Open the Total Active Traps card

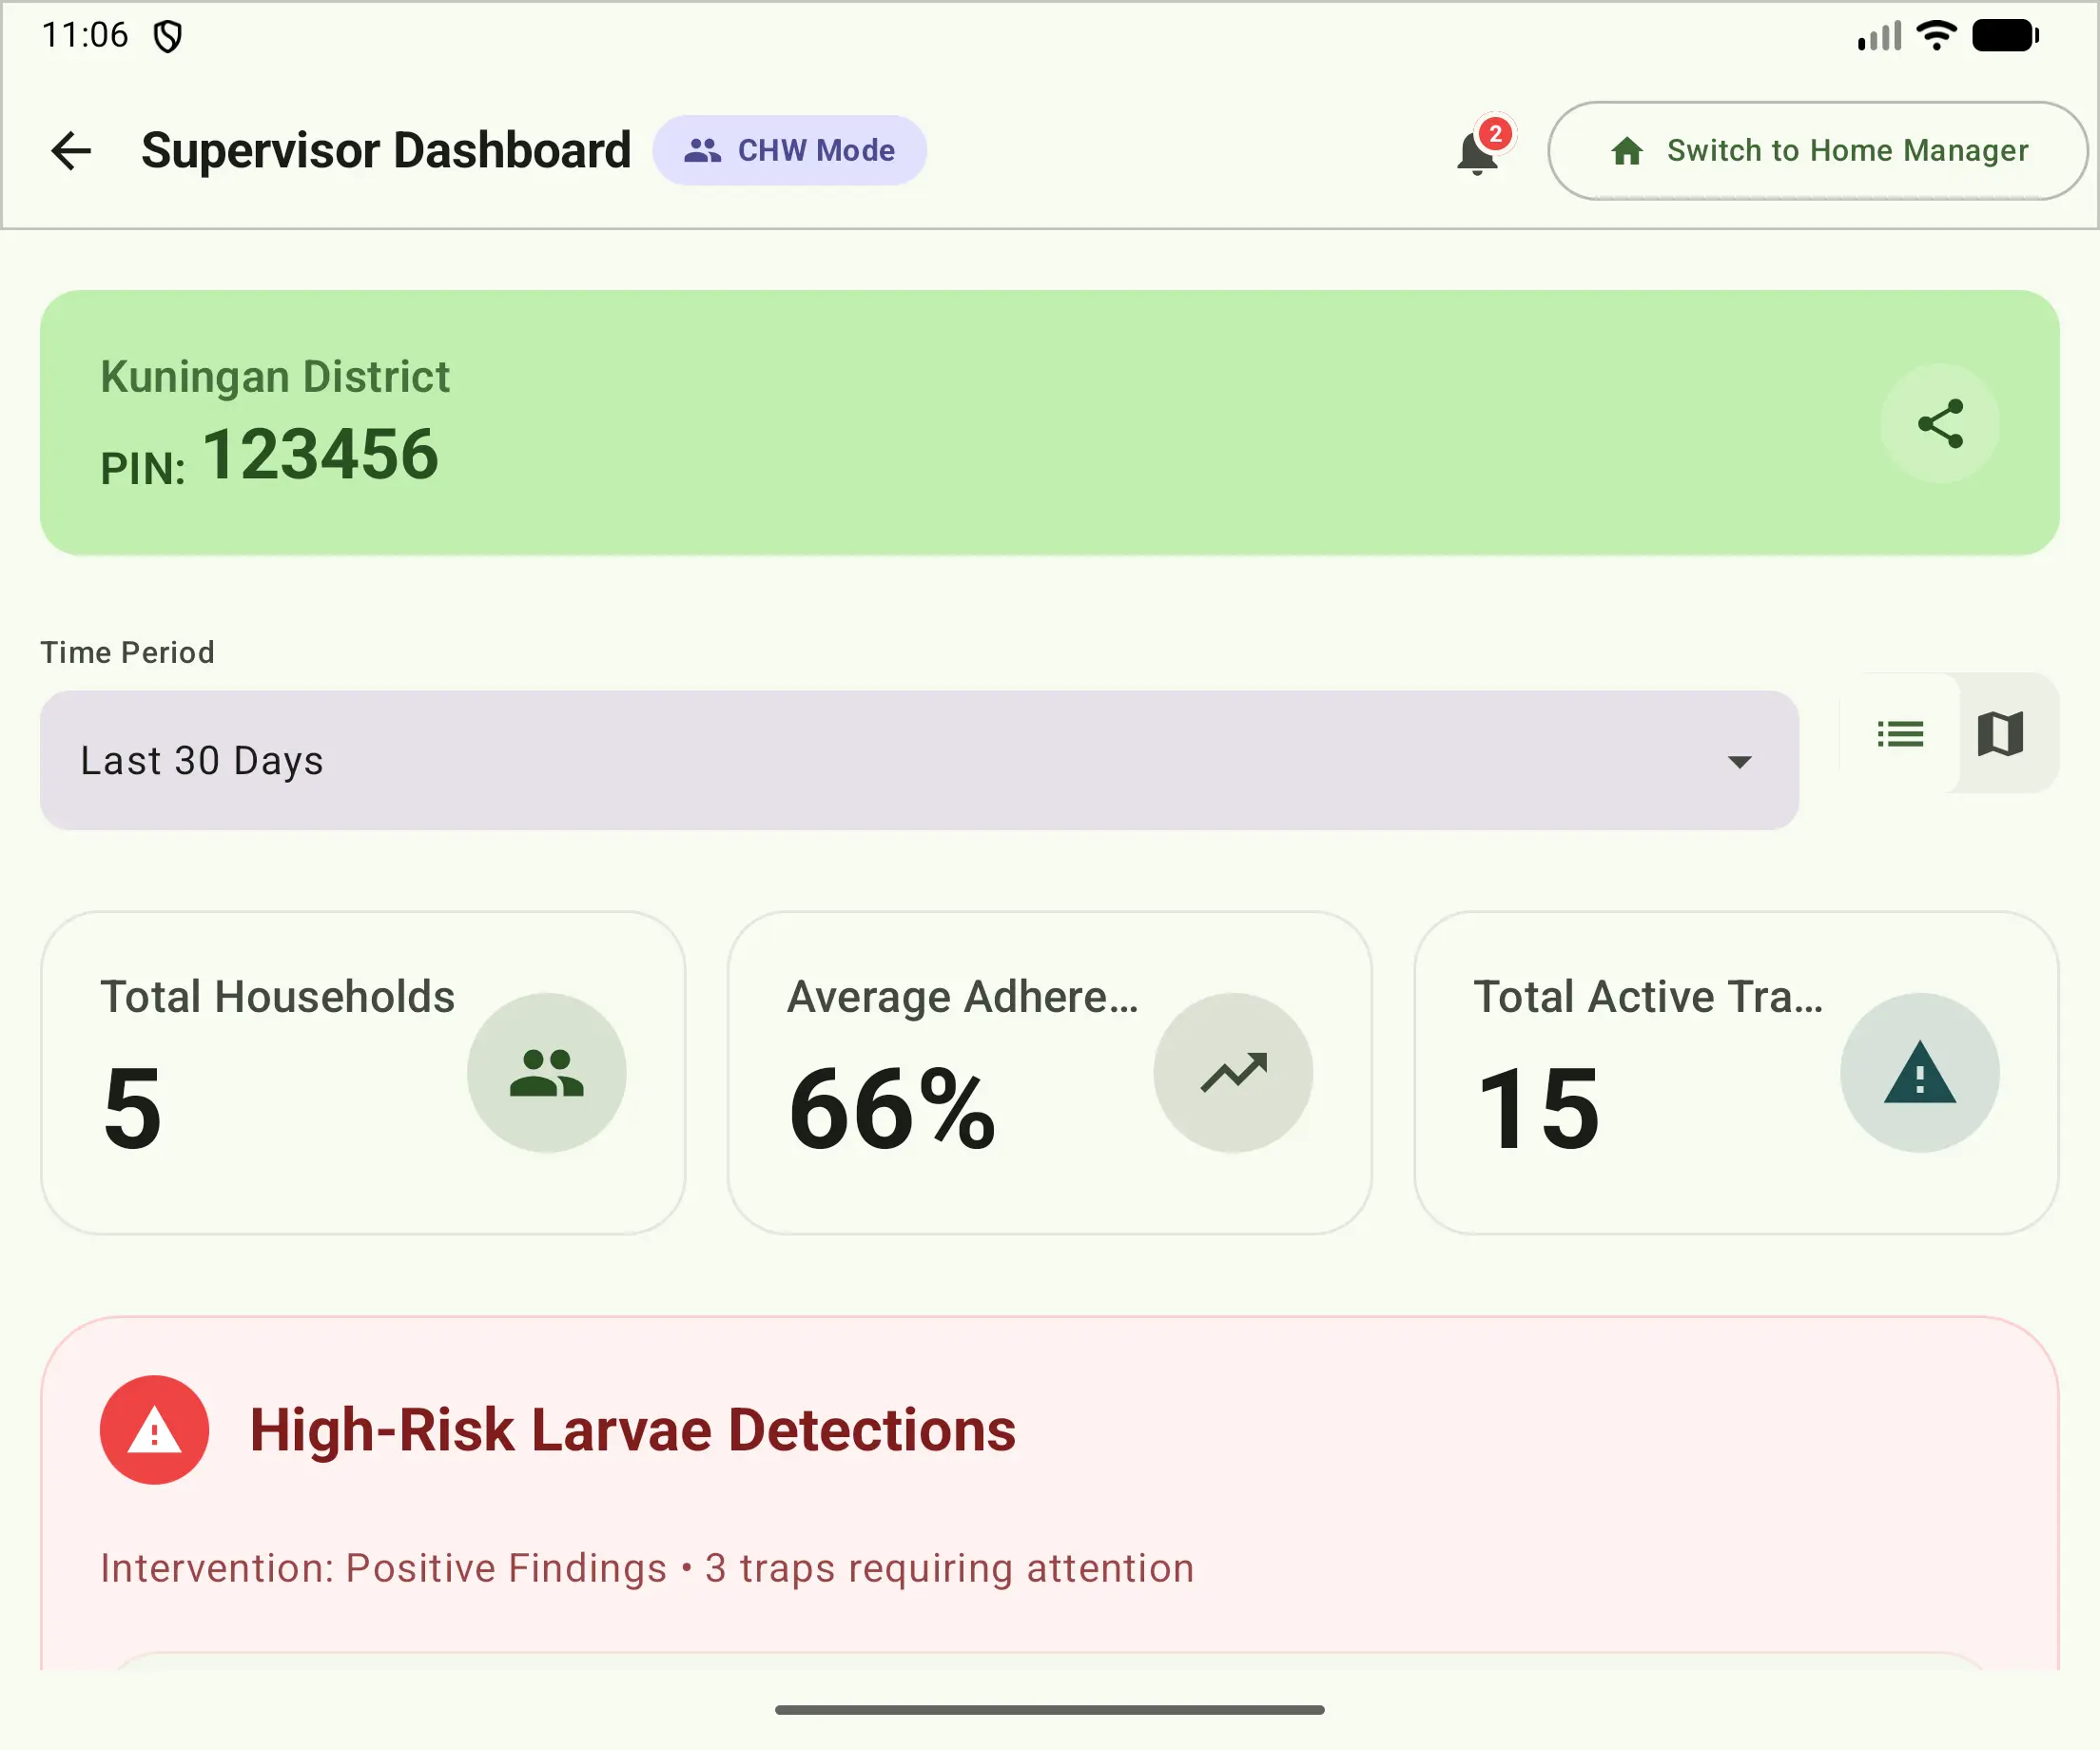[x=1737, y=1073]
